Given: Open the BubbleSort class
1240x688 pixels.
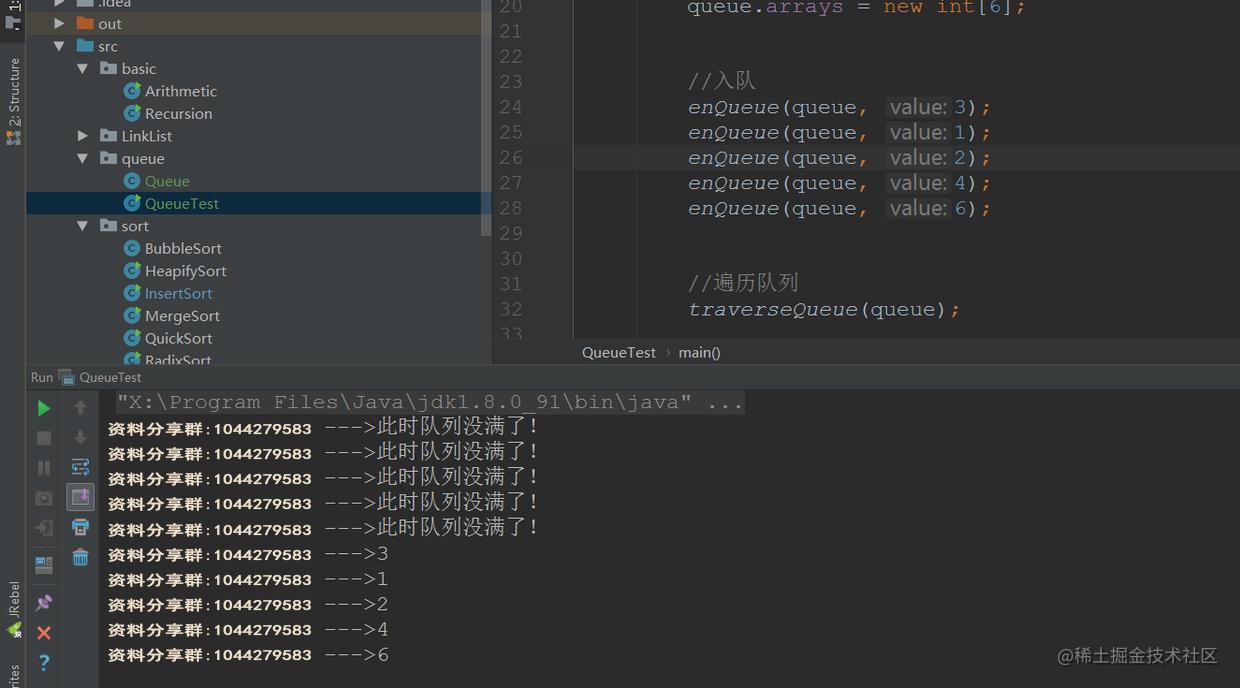Looking at the screenshot, I should coord(183,248).
